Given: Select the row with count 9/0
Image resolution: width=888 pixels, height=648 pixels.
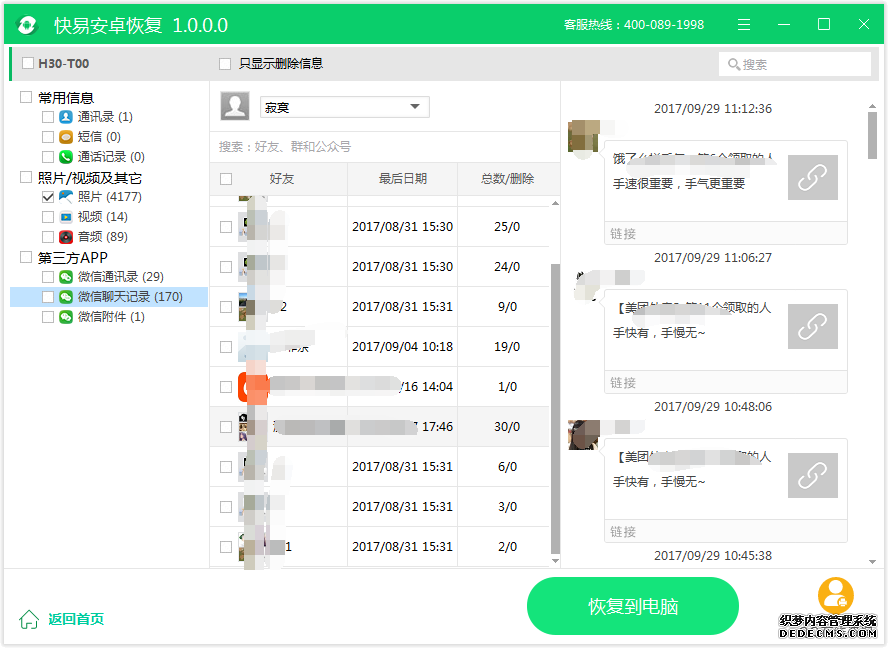Looking at the screenshot, I should (379, 306).
